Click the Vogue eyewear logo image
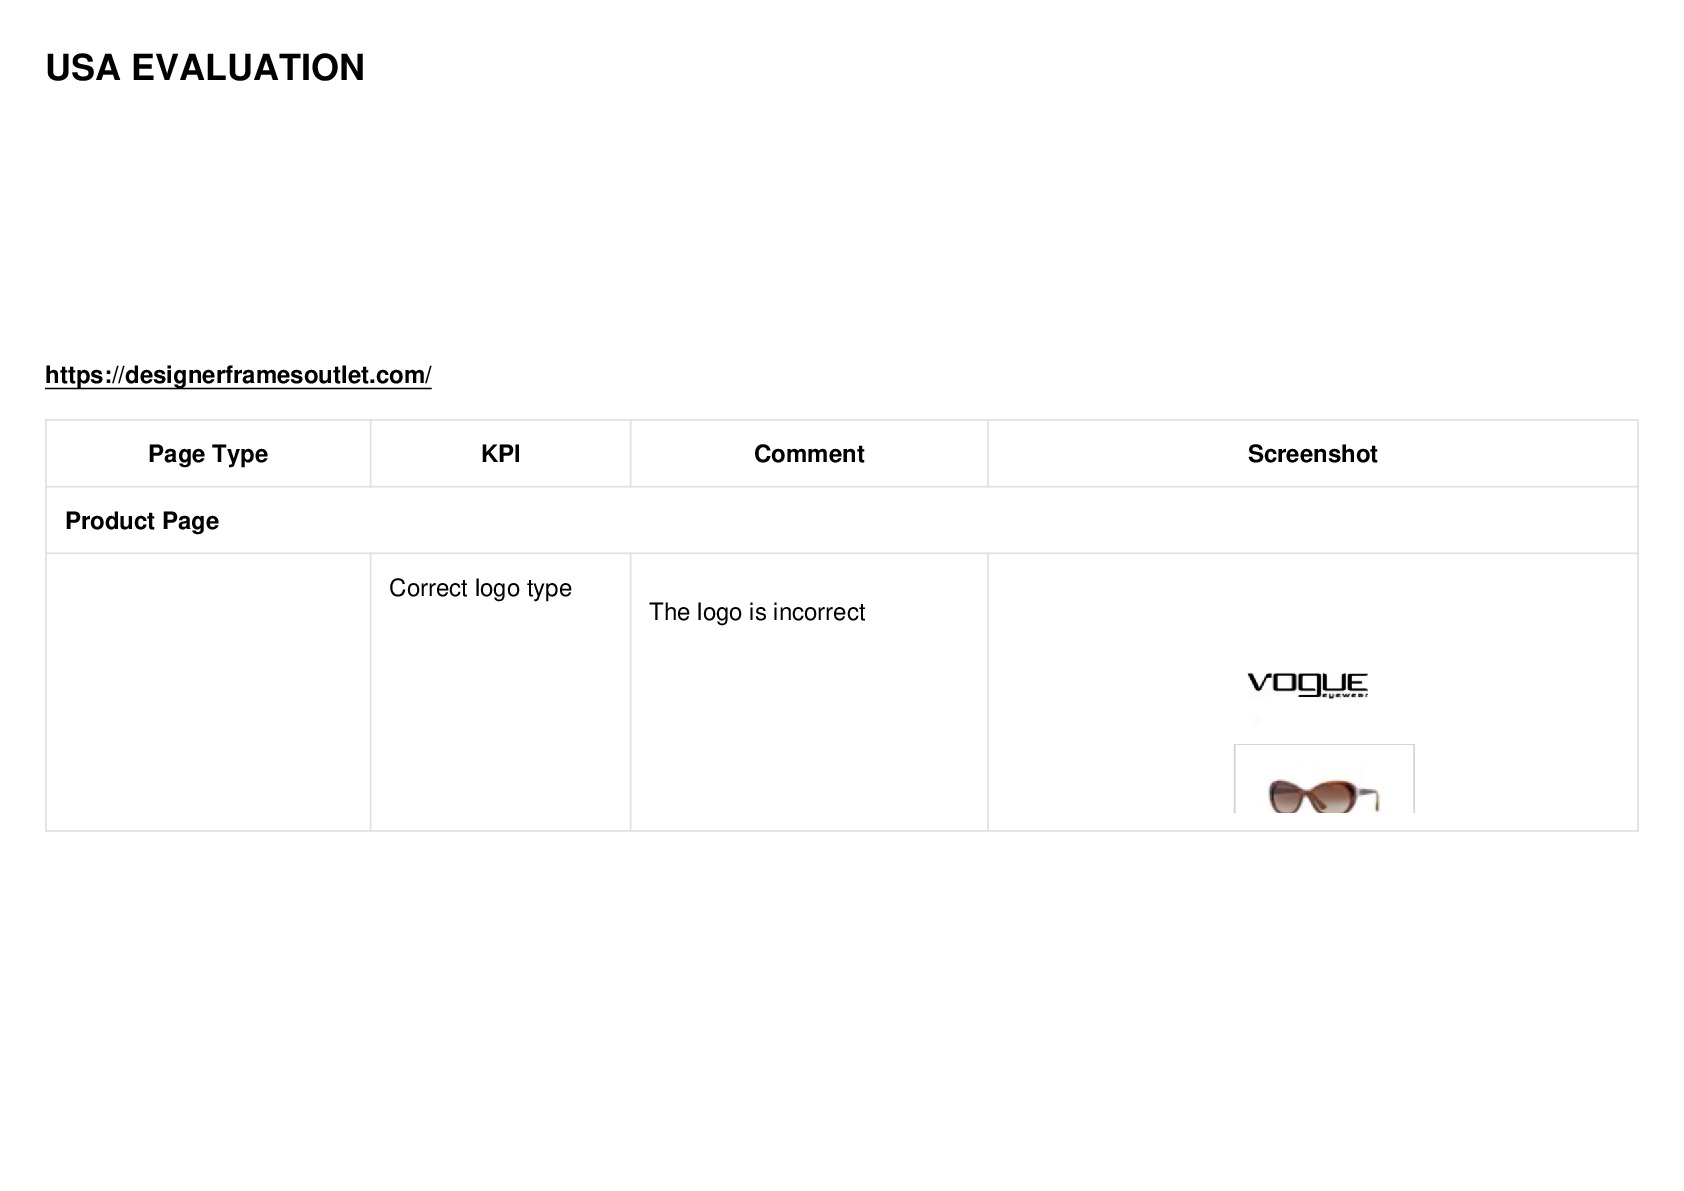This screenshot has width=1684, height=1191. [x=1307, y=685]
